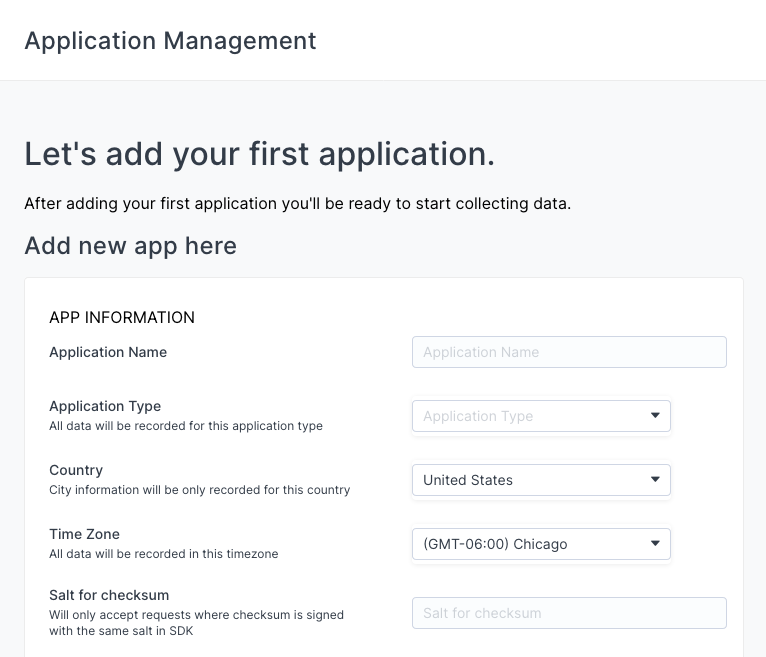
Task: Click the Application Type field label
Action: (x=105, y=406)
